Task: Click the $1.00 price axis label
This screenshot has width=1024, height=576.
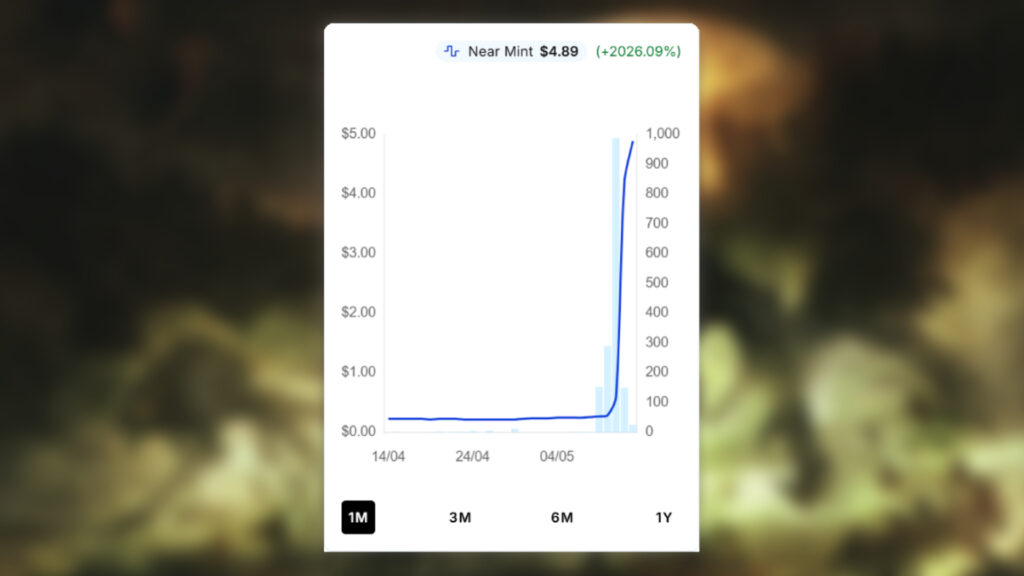Action: (358, 372)
